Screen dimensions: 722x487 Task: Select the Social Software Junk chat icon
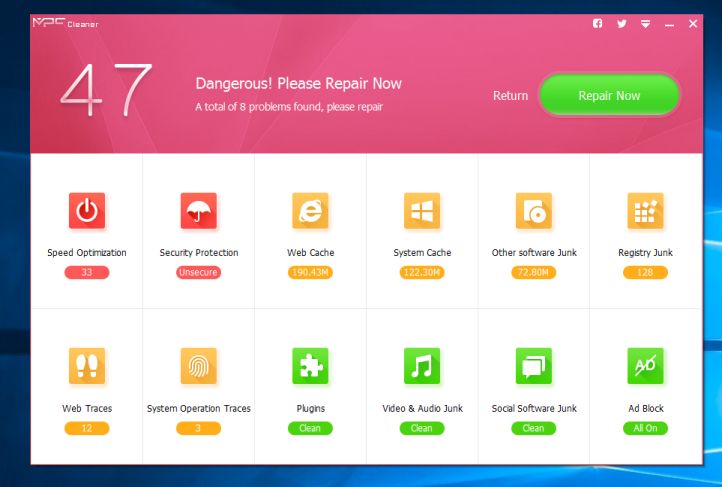click(534, 366)
